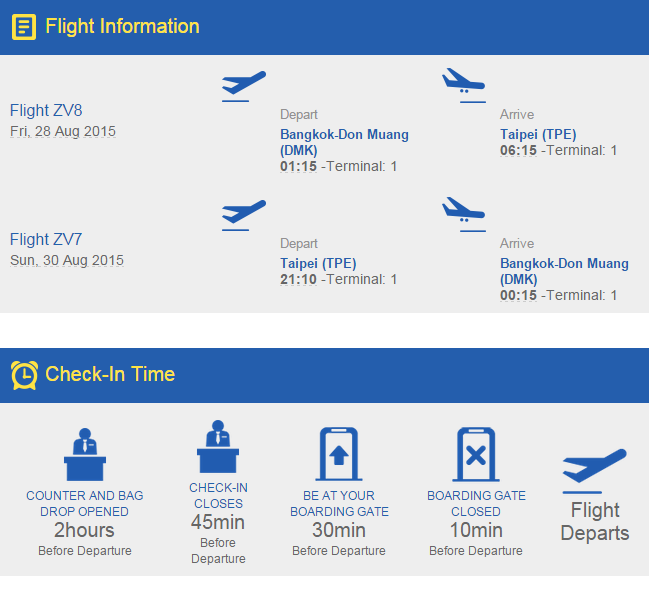
Task: Click the departing plane icon for flight ZV7
Action: coord(243,214)
